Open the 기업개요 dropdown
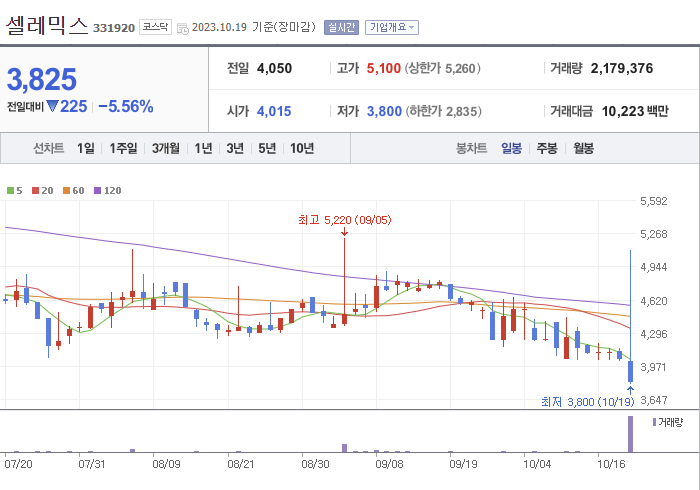 pyautogui.click(x=392, y=27)
